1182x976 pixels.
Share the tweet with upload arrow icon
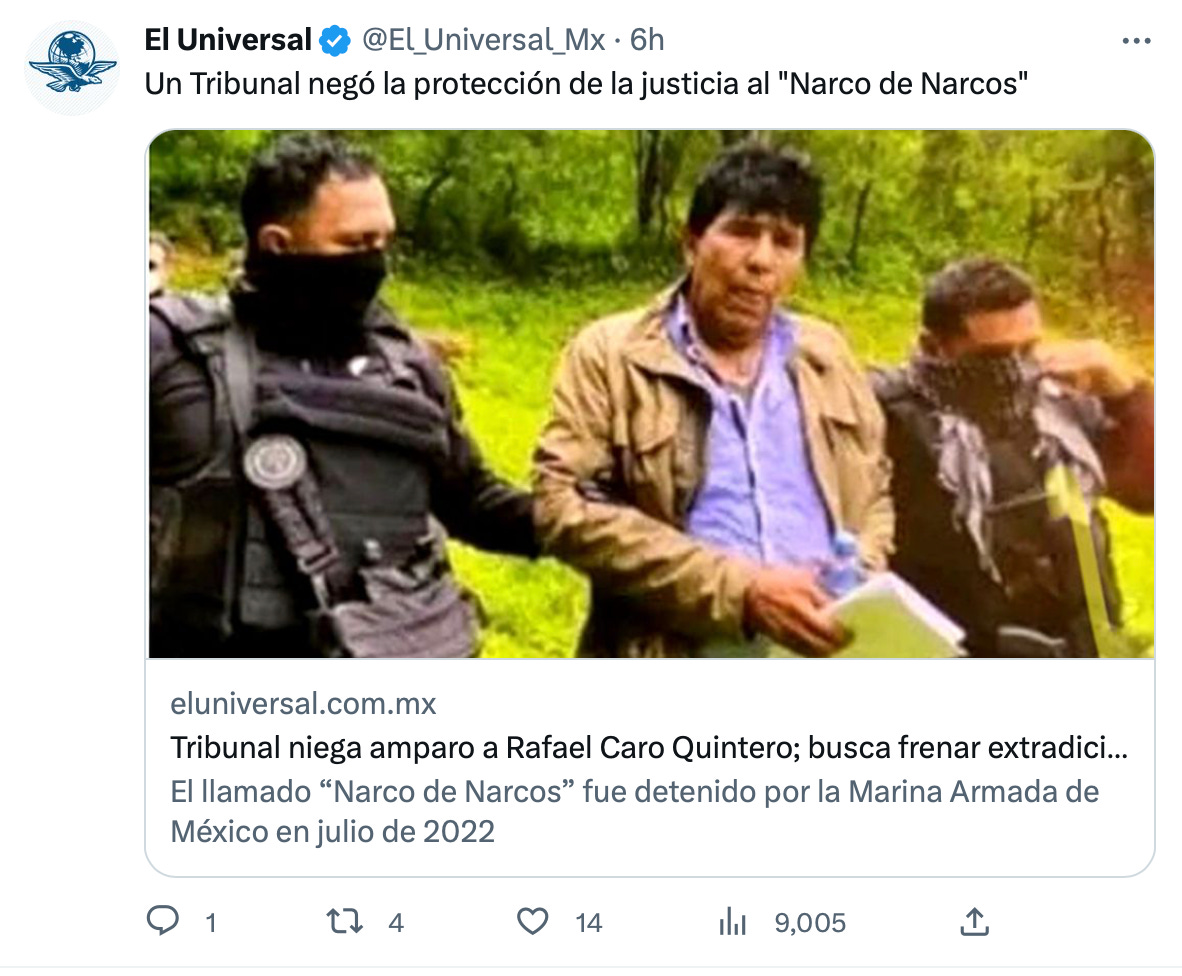pyautogui.click(x=974, y=921)
